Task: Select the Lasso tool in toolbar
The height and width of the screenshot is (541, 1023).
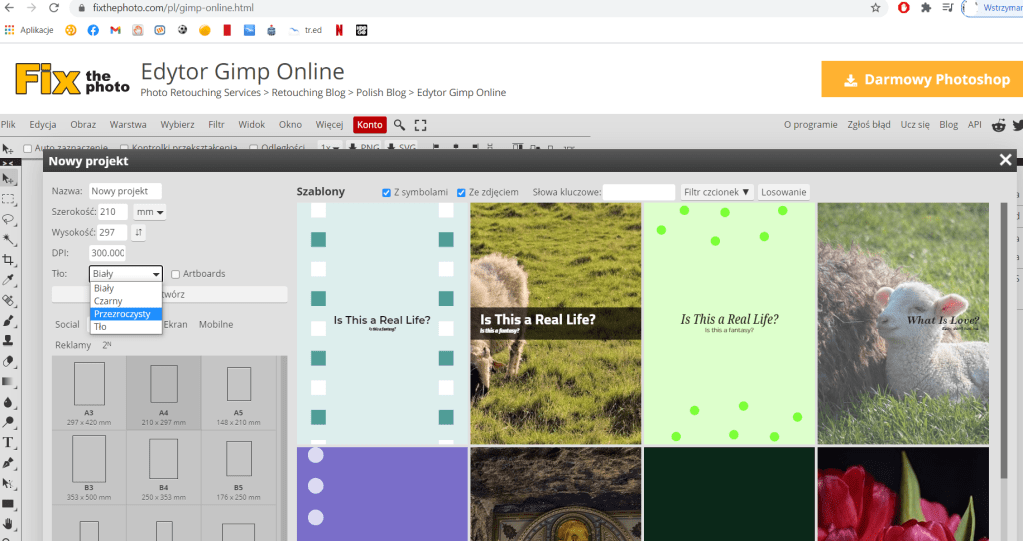Action: tap(8, 219)
